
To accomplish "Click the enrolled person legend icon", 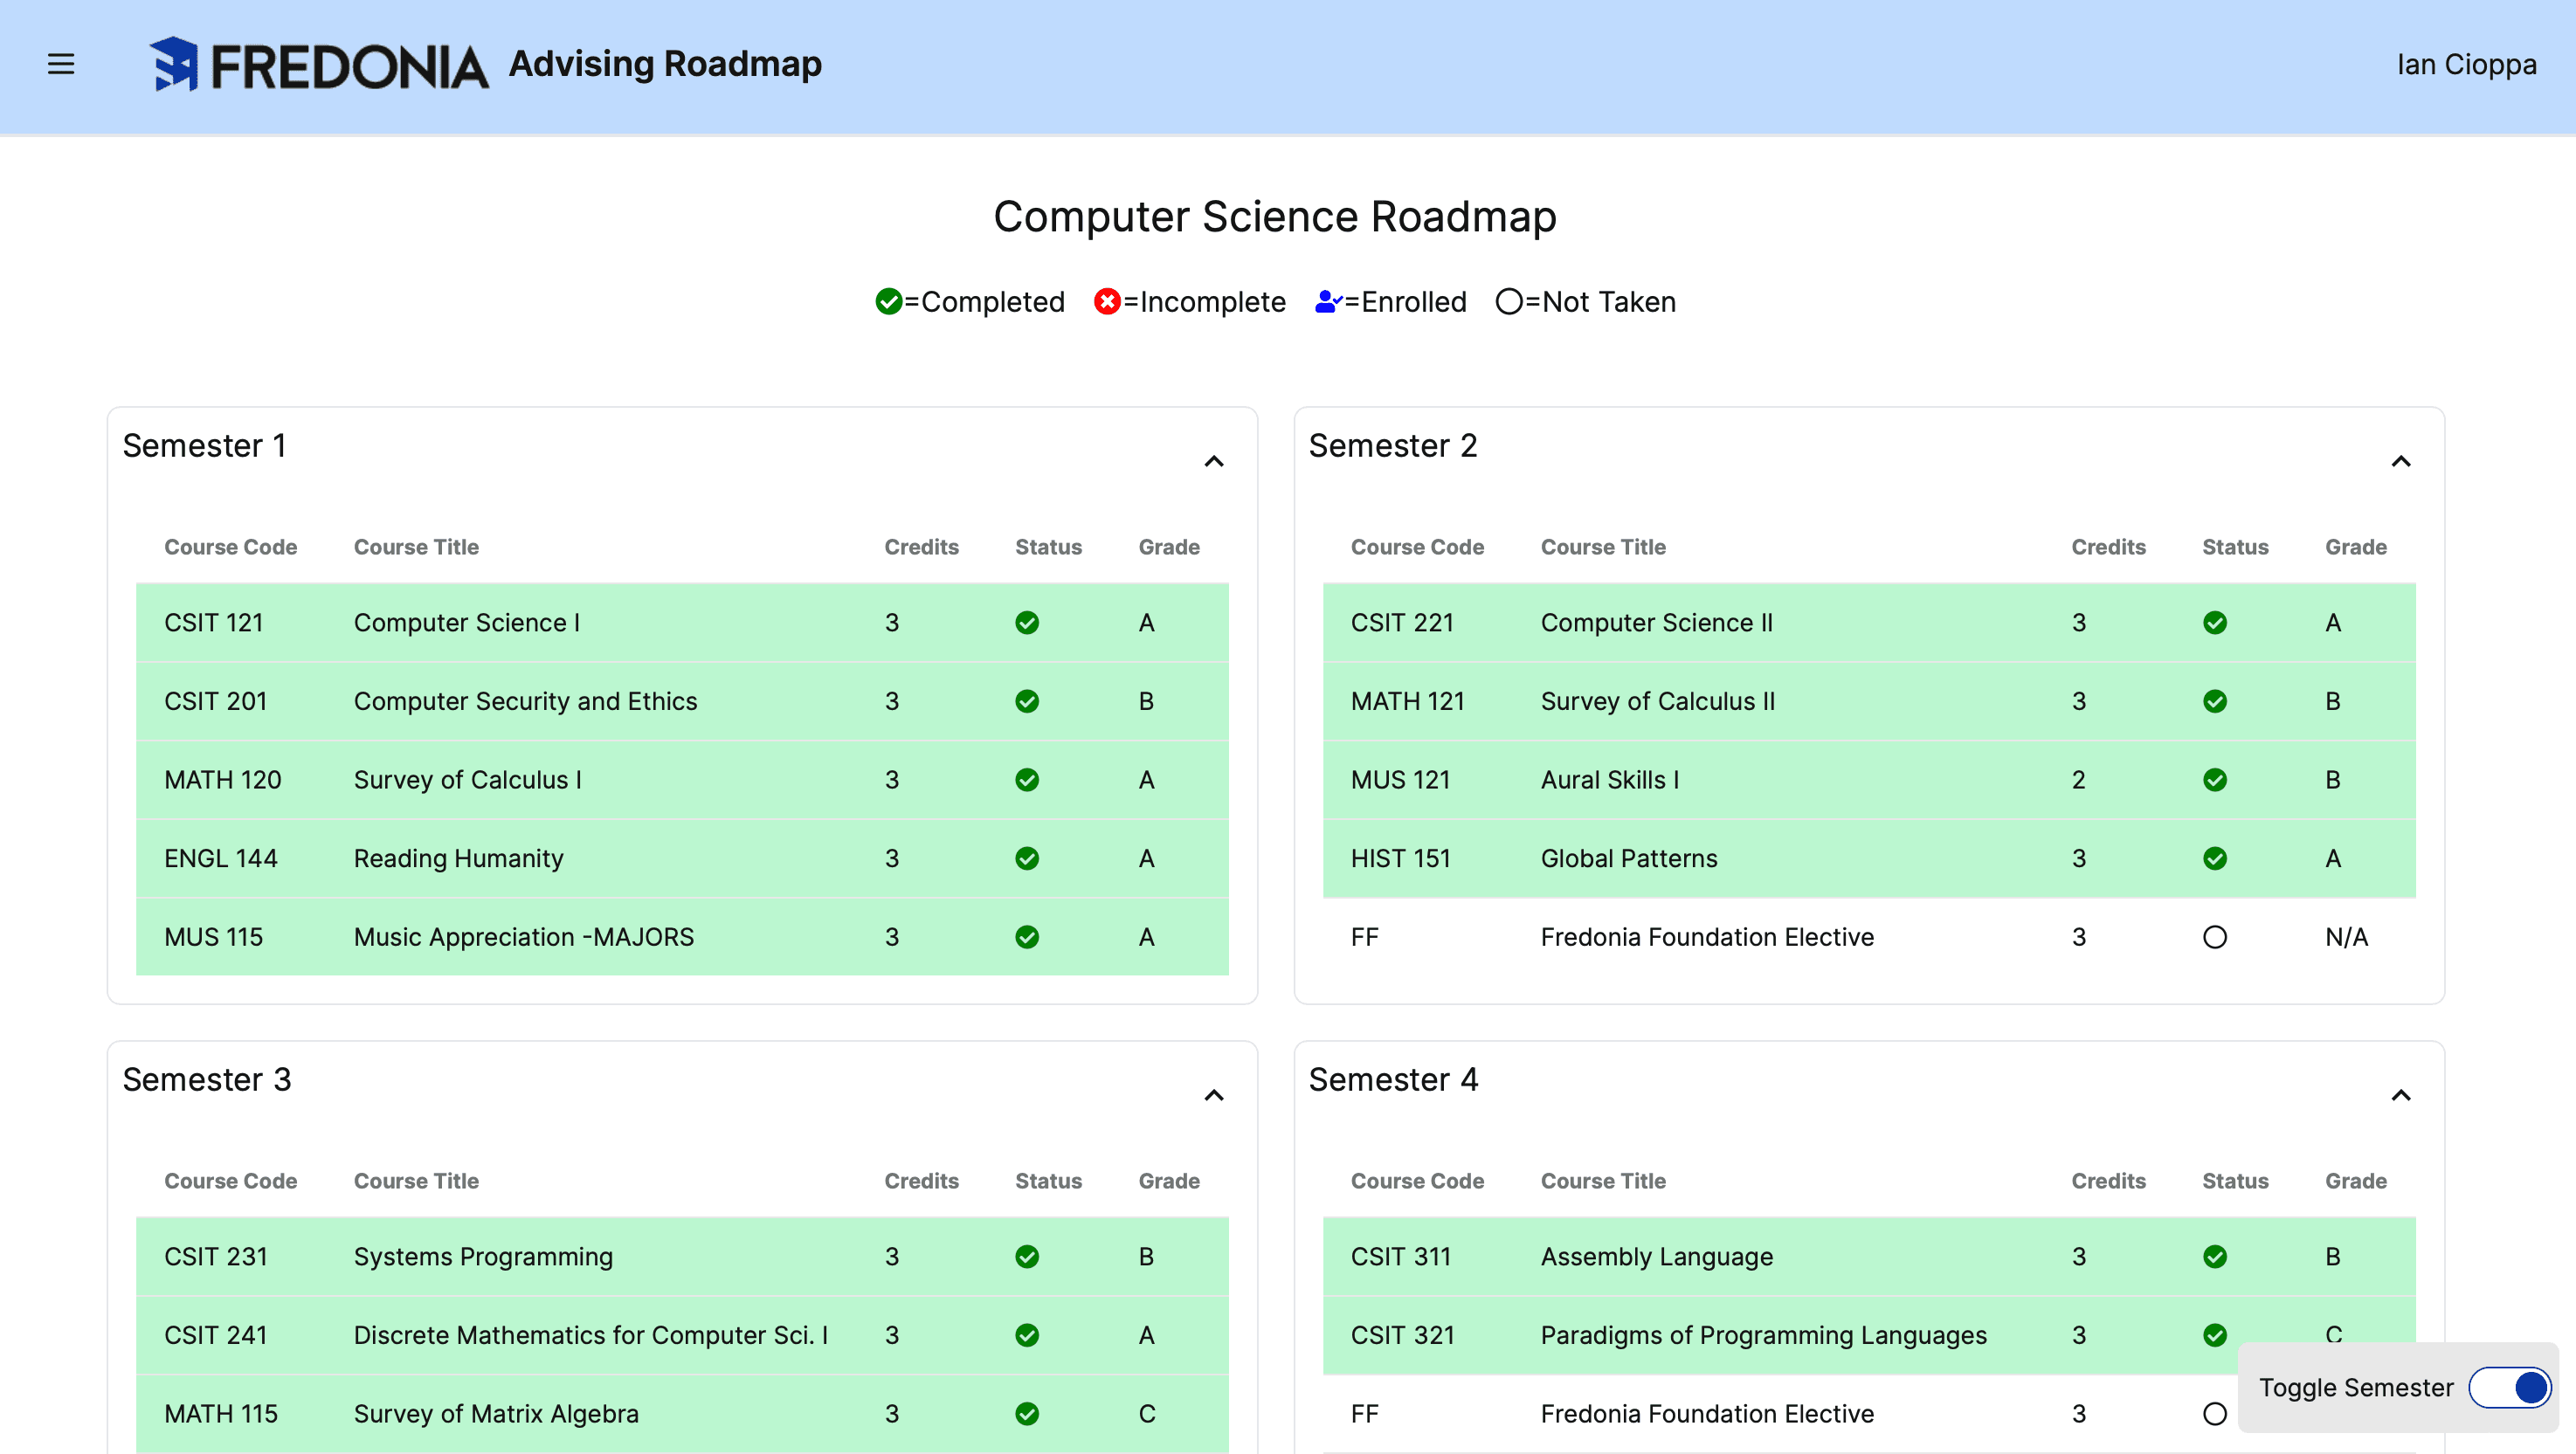I will tap(1327, 301).
